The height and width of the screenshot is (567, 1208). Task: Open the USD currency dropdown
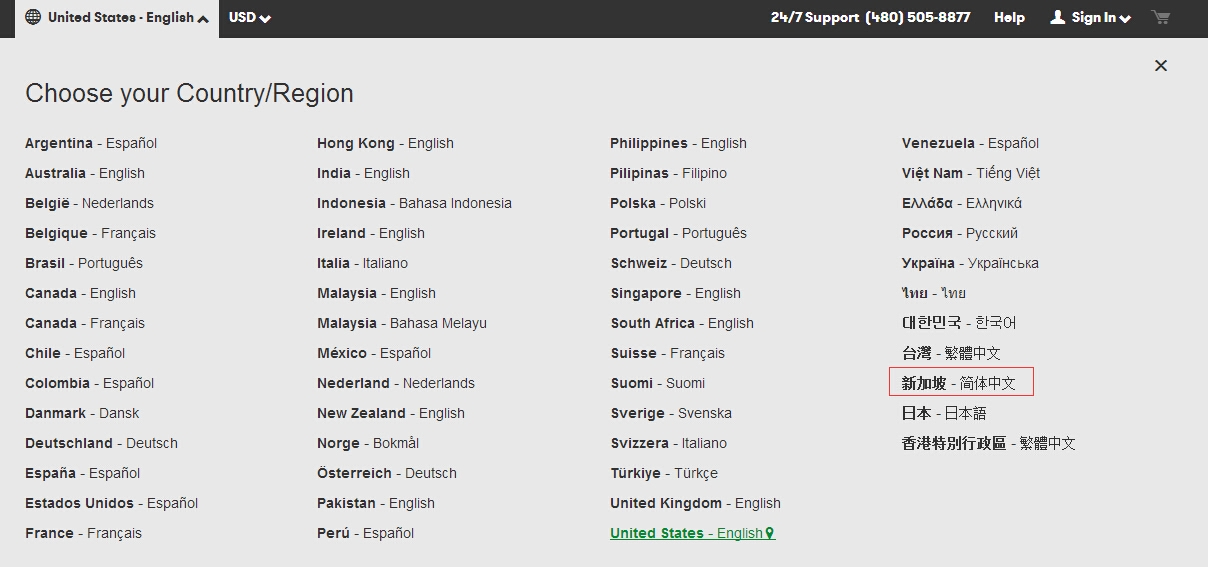250,17
